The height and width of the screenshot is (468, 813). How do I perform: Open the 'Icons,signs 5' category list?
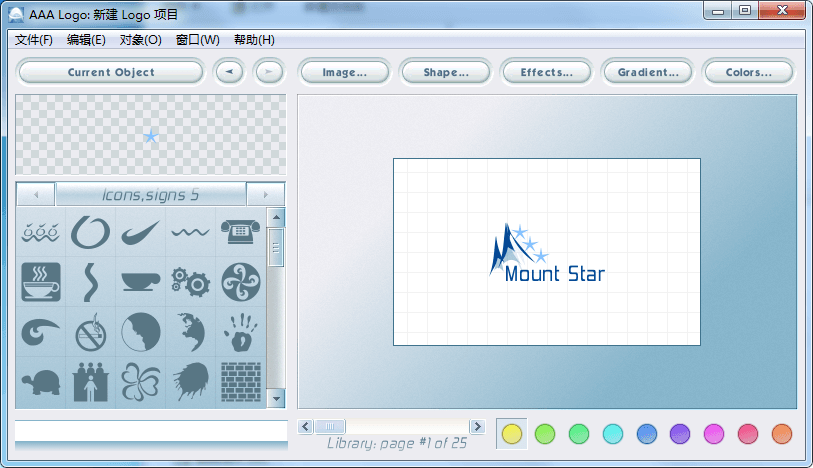150,195
